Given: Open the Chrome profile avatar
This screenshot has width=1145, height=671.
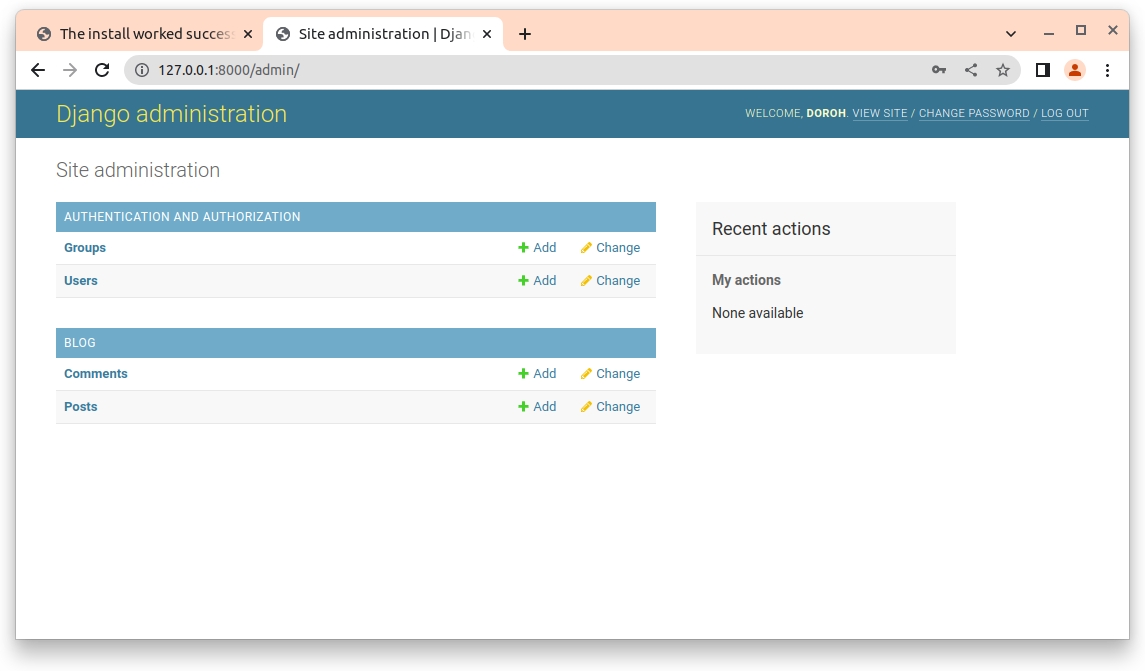Looking at the screenshot, I should pos(1075,70).
